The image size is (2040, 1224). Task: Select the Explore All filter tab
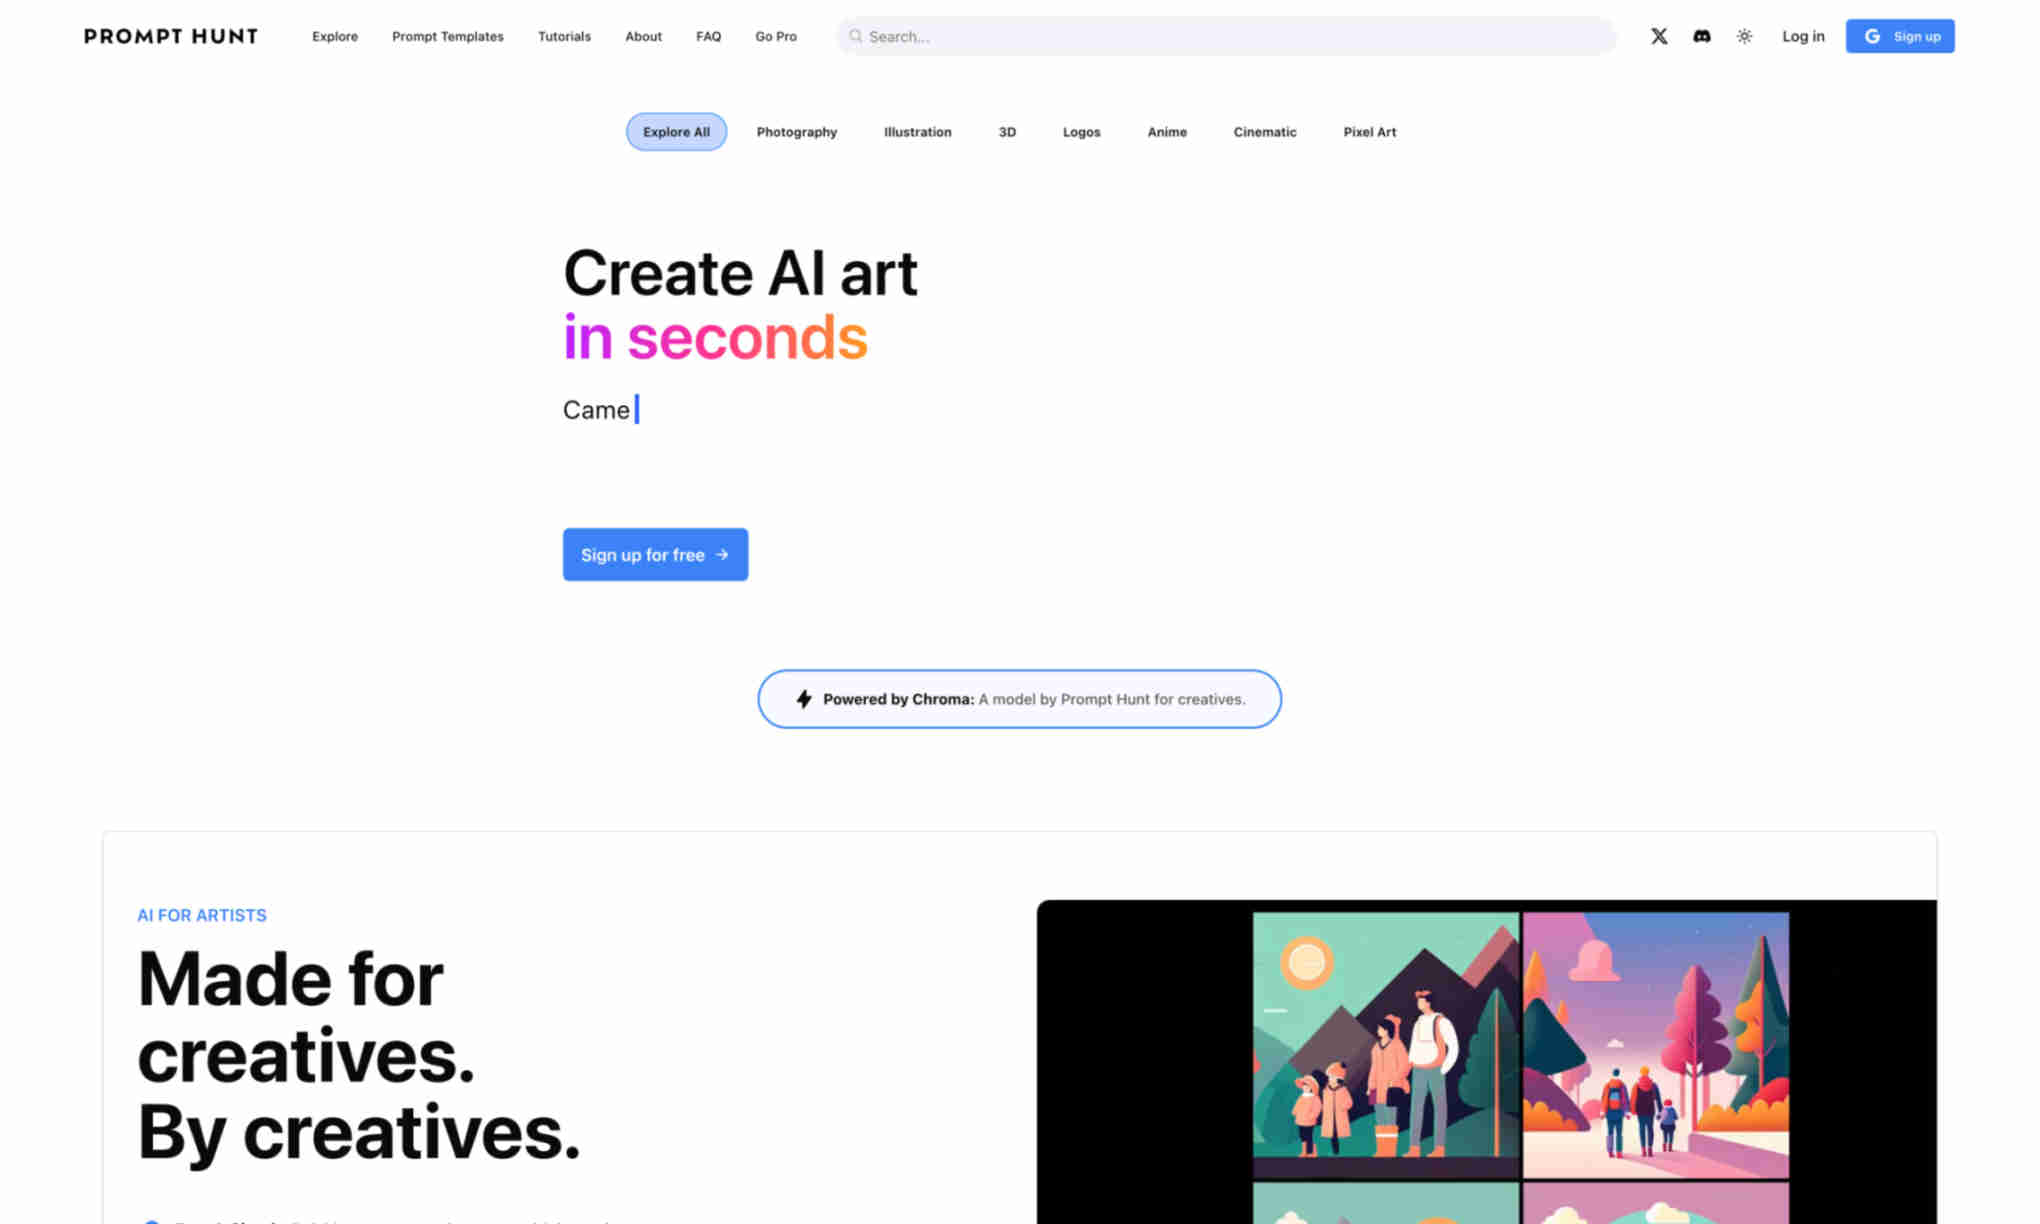tap(676, 131)
